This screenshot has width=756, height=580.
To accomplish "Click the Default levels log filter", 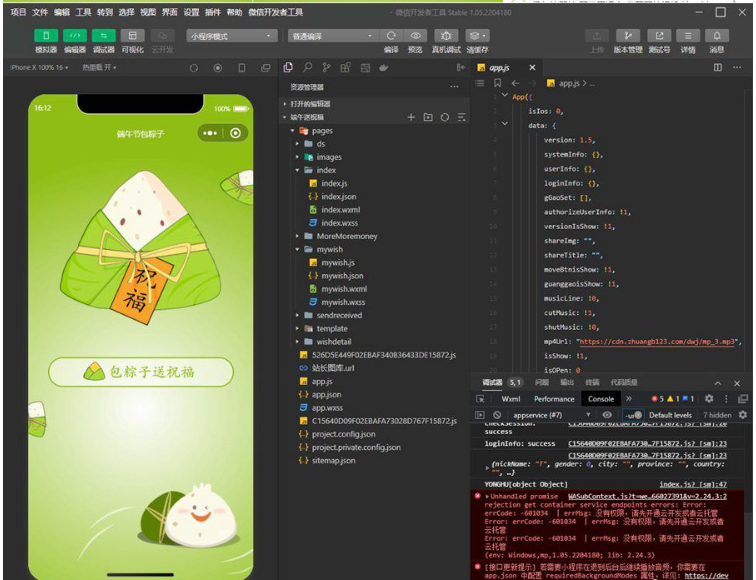I will 670,415.
